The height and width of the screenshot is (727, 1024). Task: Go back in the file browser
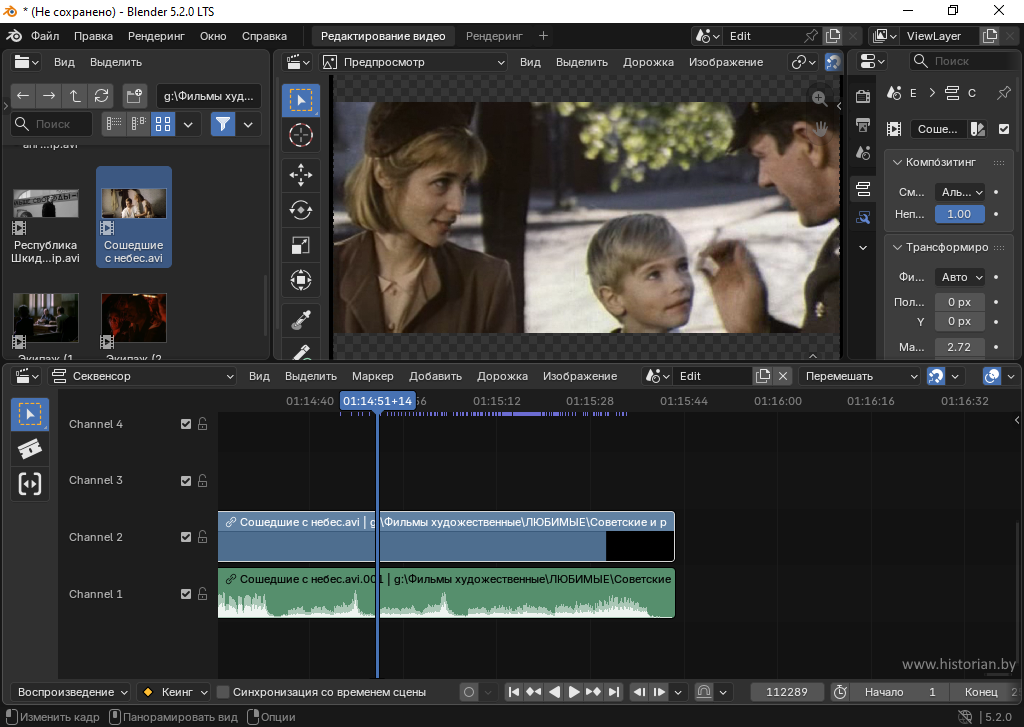pos(23,95)
